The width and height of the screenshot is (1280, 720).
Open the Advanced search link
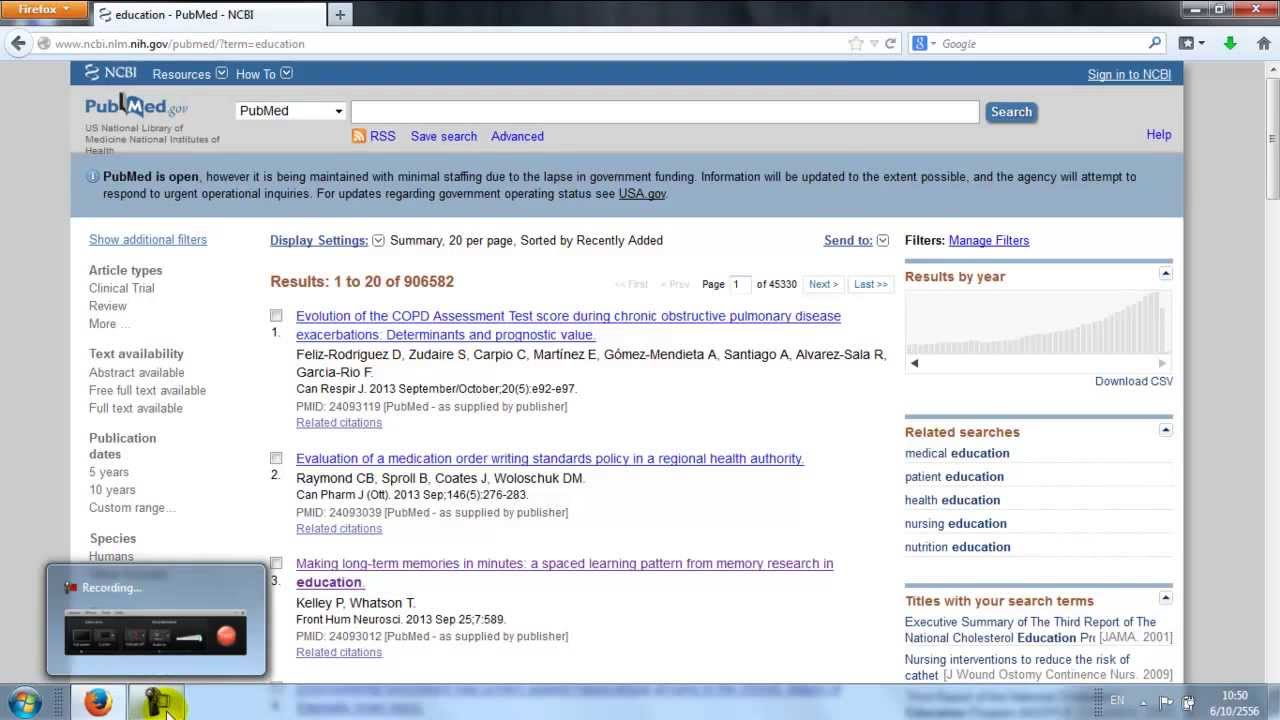click(x=517, y=136)
